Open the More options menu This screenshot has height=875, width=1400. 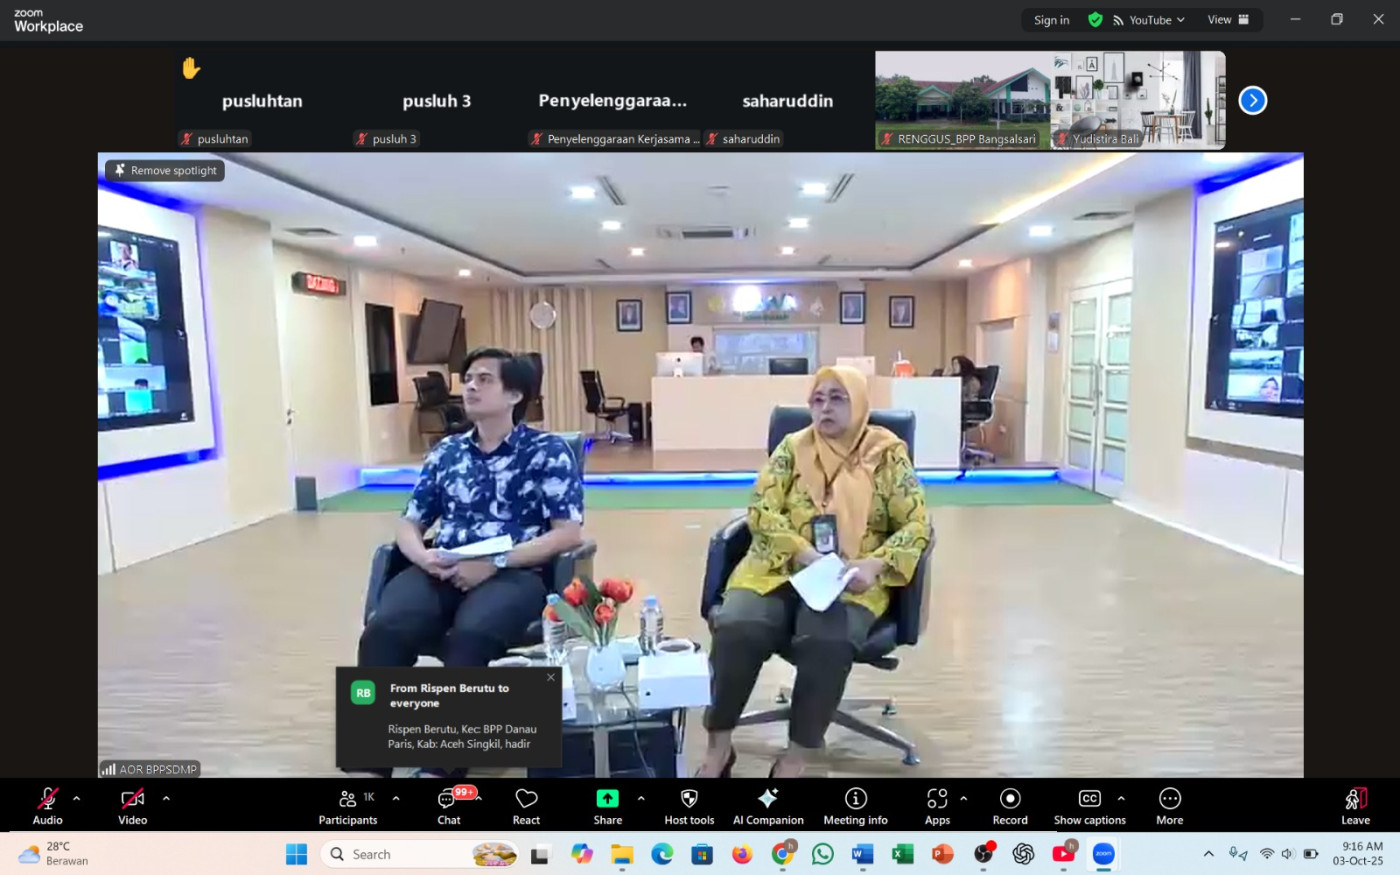pos(1169,806)
